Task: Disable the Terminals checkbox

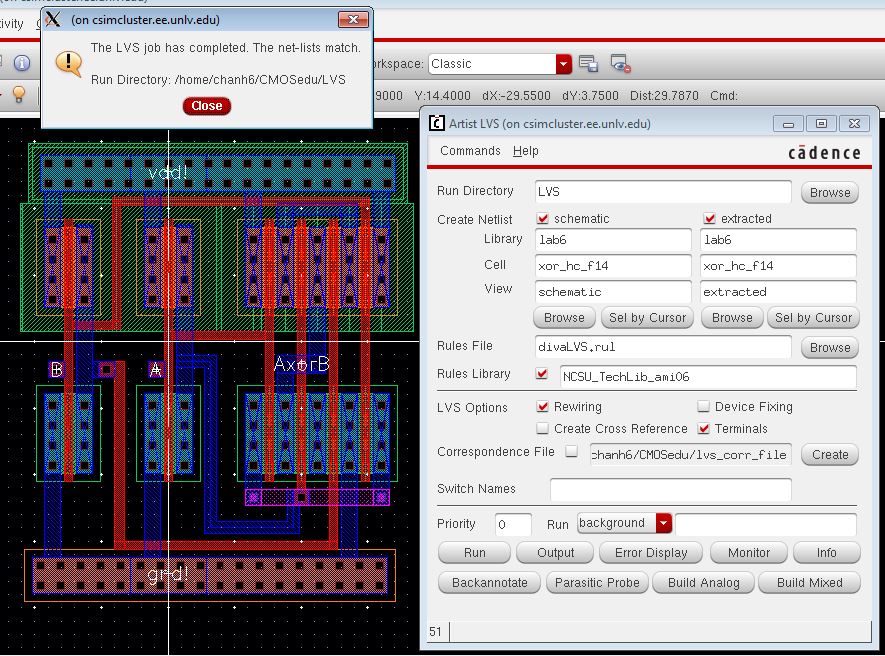Action: pyautogui.click(x=704, y=429)
